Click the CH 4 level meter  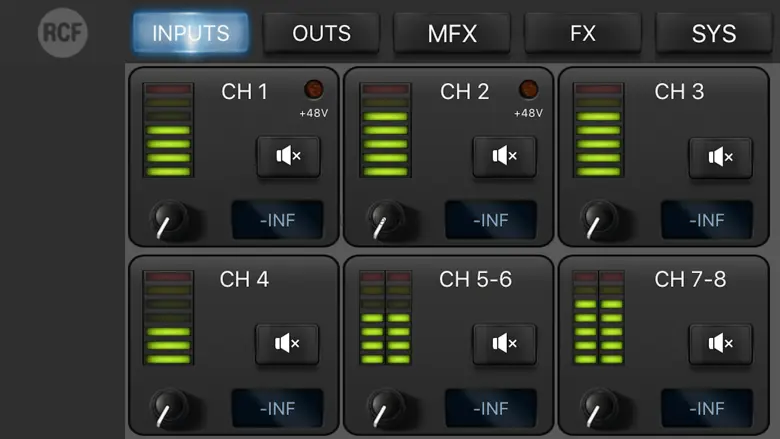point(168,318)
